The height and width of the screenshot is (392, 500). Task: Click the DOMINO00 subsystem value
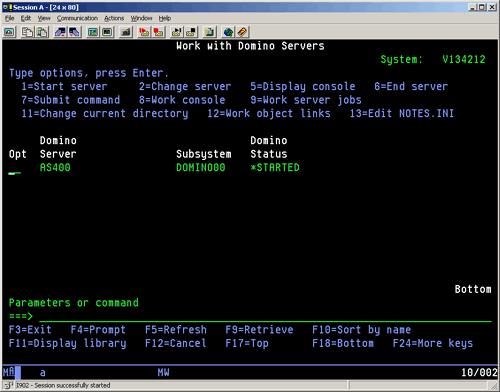201,168
